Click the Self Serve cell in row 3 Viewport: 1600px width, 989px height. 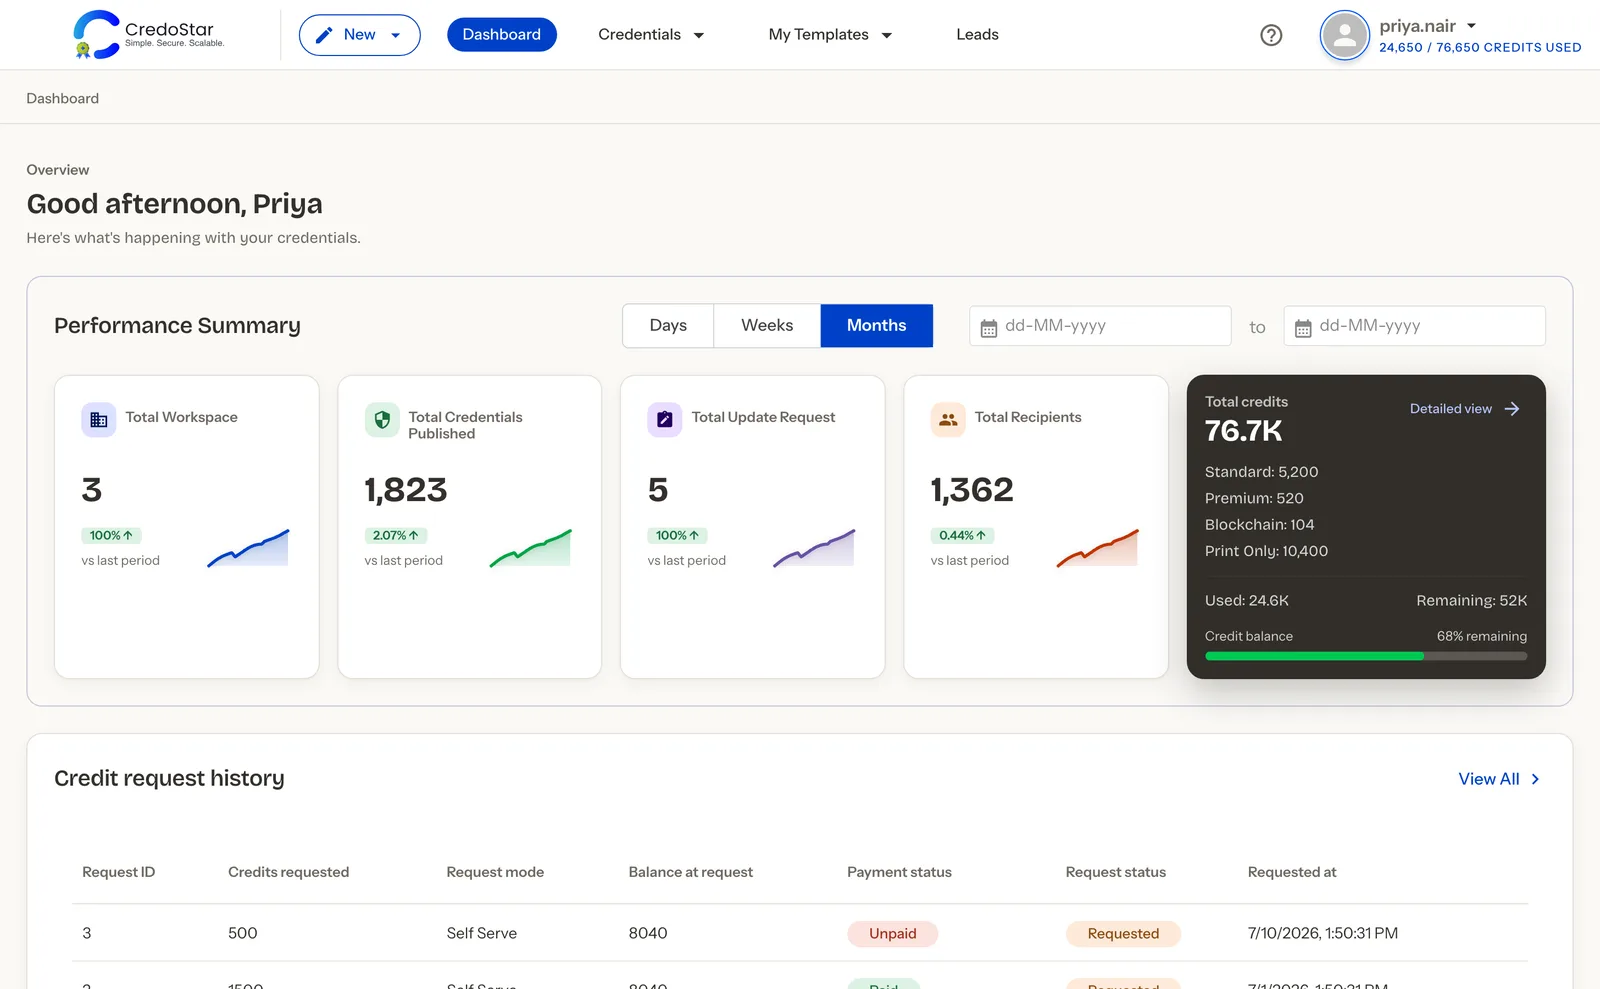pos(482,933)
